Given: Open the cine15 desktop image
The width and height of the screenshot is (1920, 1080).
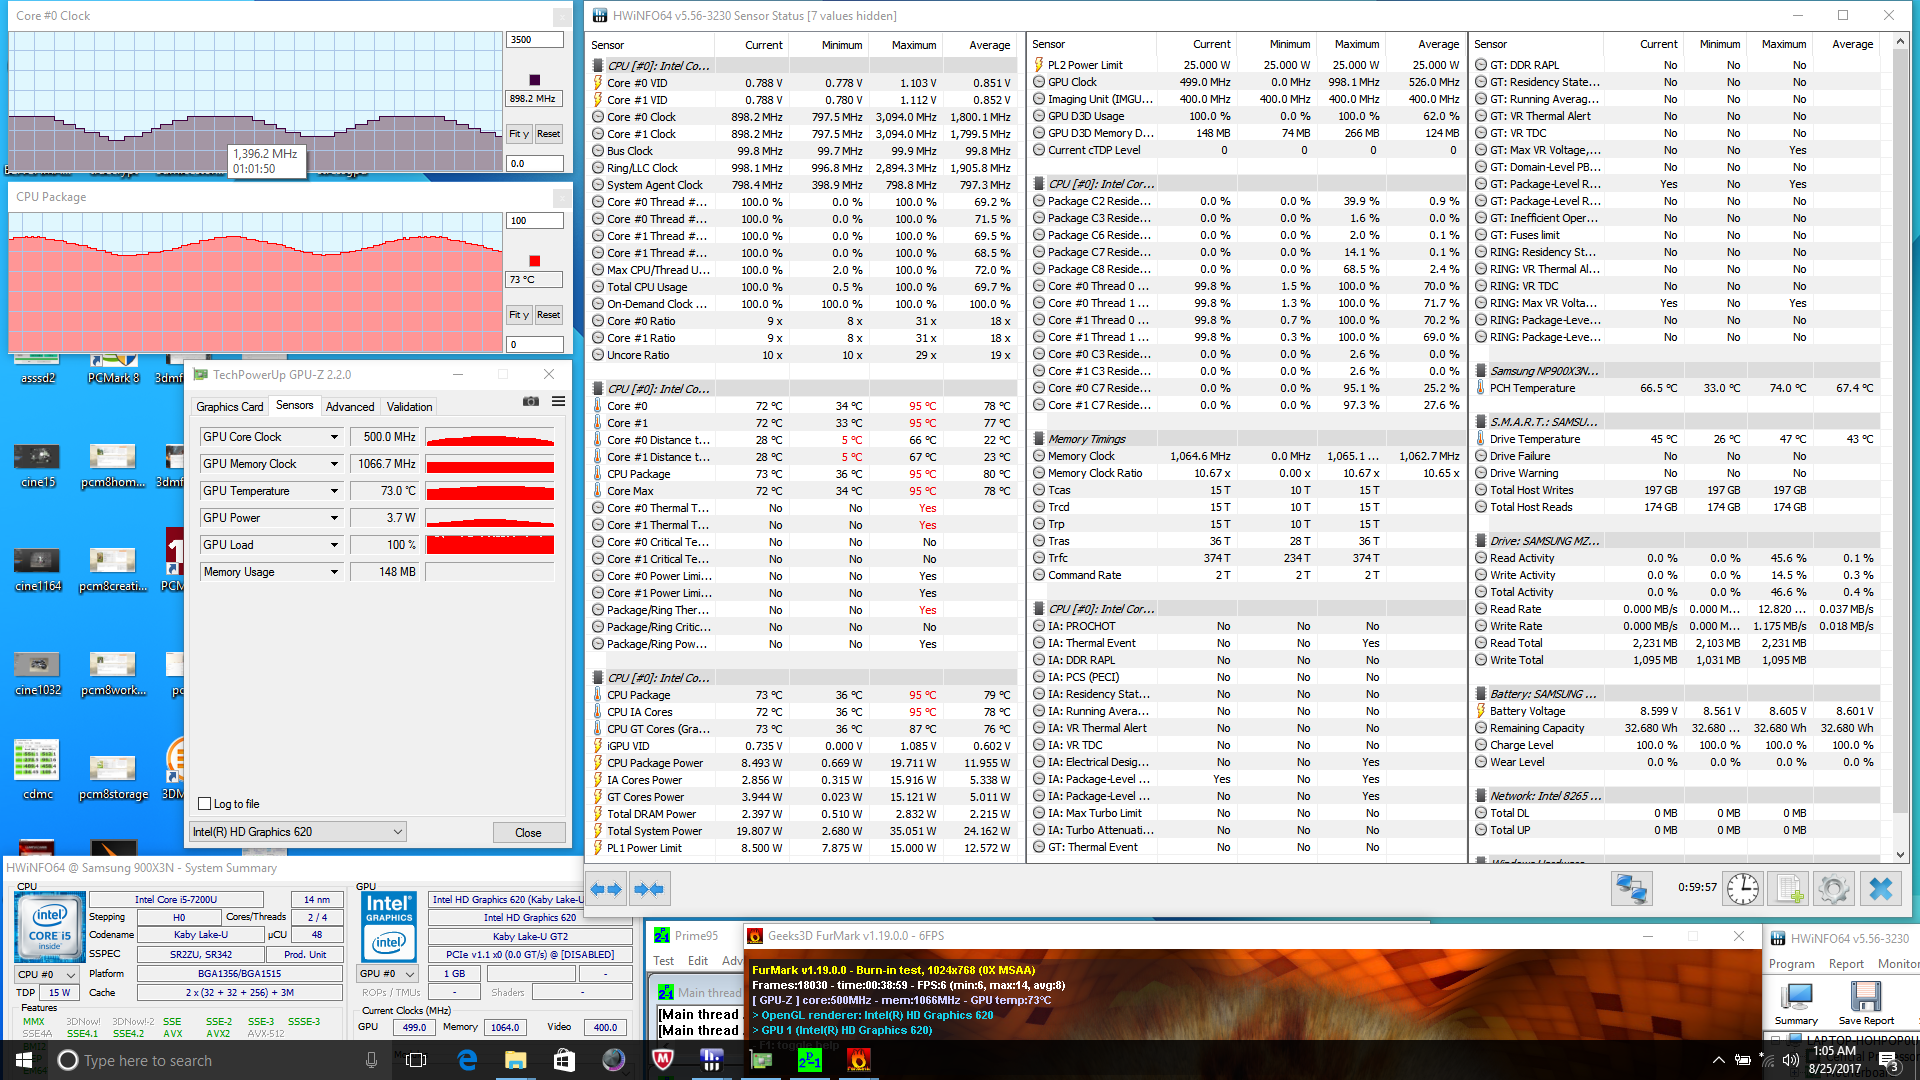Looking at the screenshot, I should (x=38, y=465).
